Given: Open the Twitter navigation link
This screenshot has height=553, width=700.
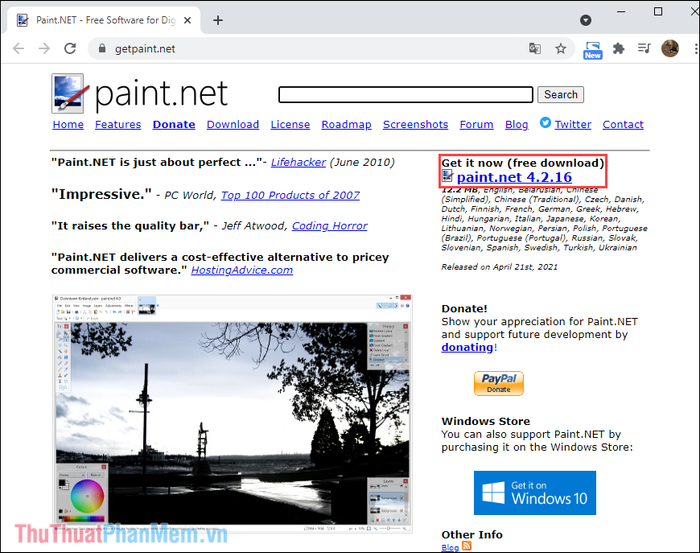Looking at the screenshot, I should 573,125.
